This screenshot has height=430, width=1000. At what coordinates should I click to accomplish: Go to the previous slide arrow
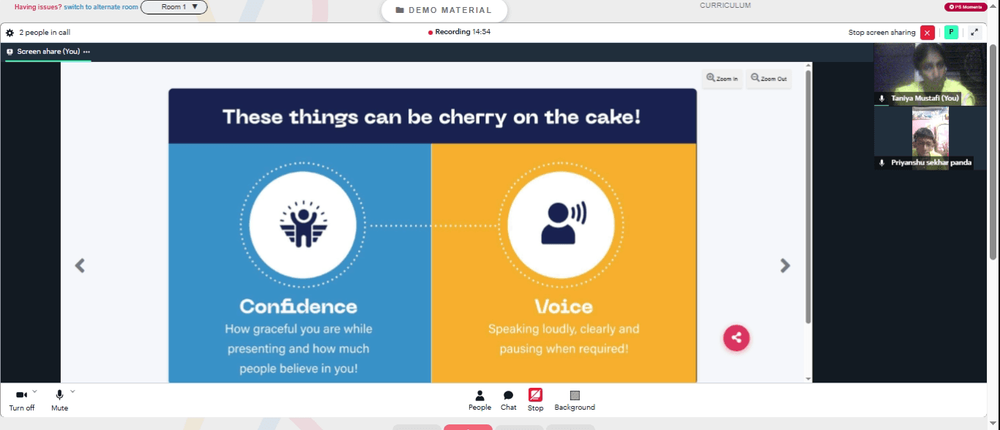pyautogui.click(x=80, y=265)
